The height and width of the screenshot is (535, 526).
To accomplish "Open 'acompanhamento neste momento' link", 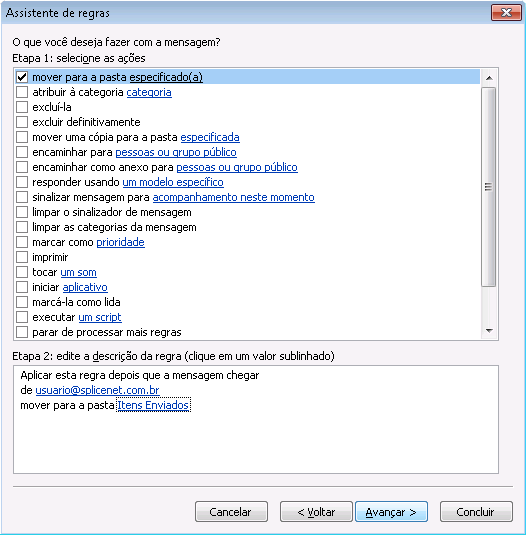I will 234,197.
